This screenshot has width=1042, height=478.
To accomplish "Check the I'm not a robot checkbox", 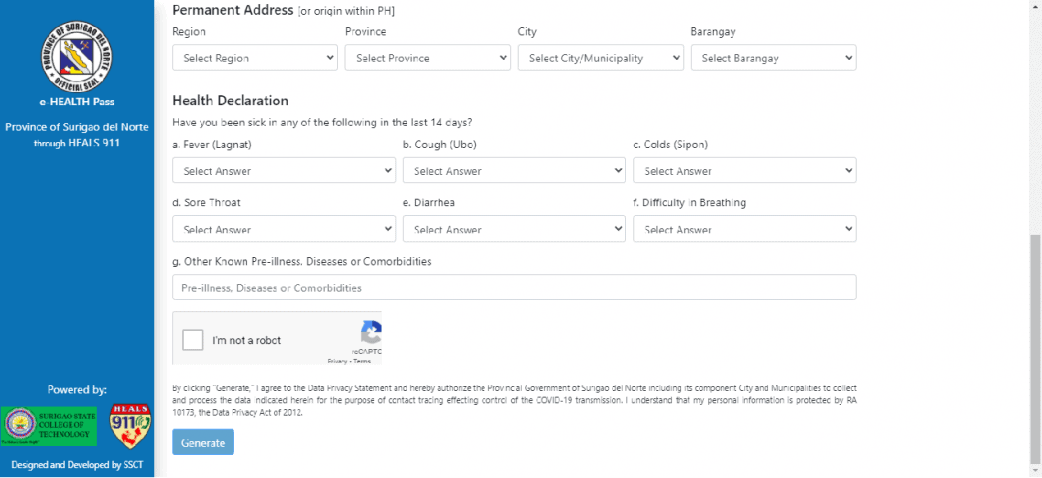I will tap(193, 340).
